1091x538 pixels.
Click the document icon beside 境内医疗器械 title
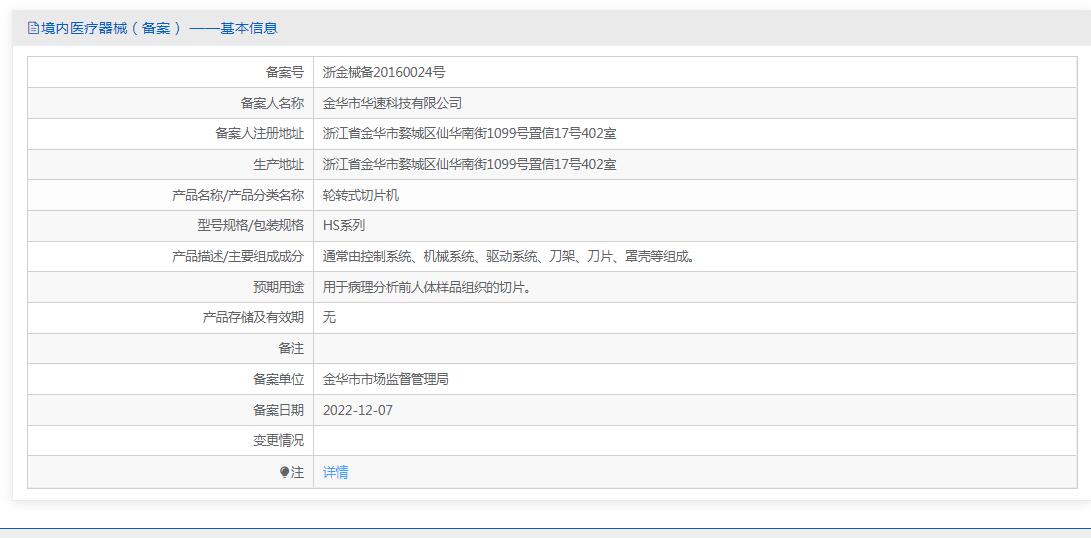coord(33,29)
